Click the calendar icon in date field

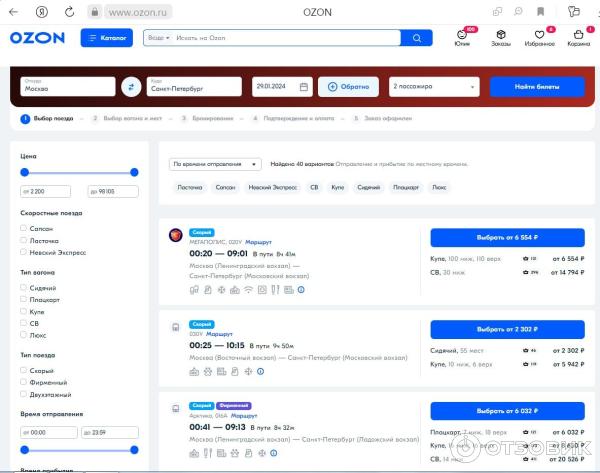(304, 87)
